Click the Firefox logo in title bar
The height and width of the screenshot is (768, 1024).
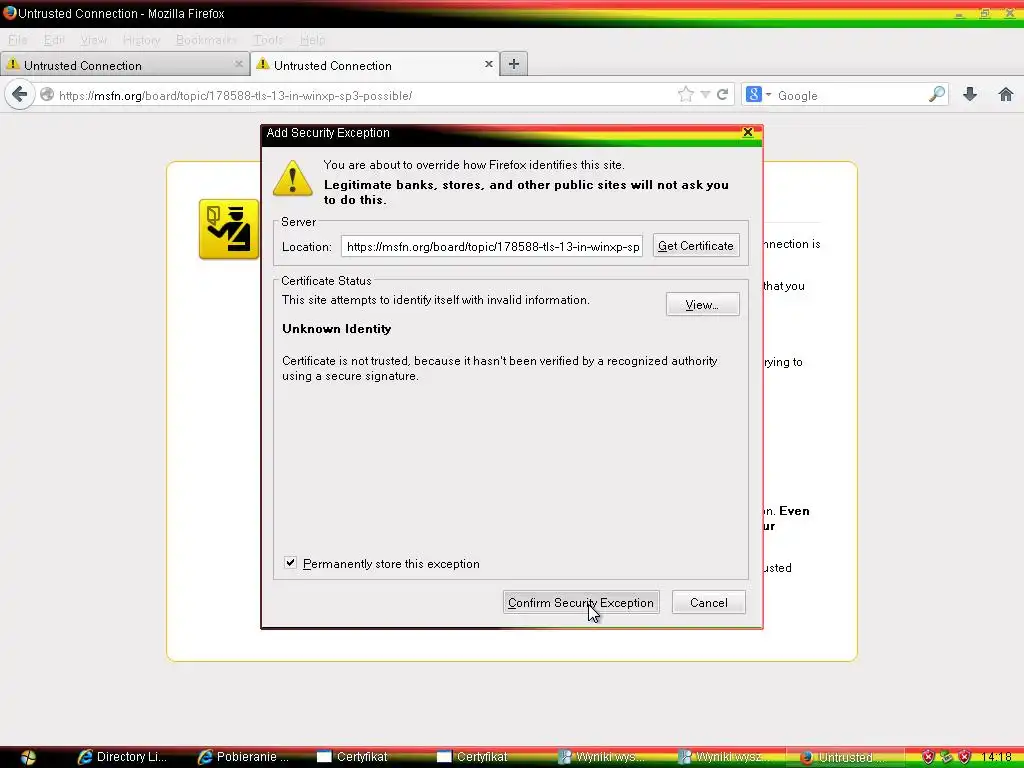(x=9, y=12)
